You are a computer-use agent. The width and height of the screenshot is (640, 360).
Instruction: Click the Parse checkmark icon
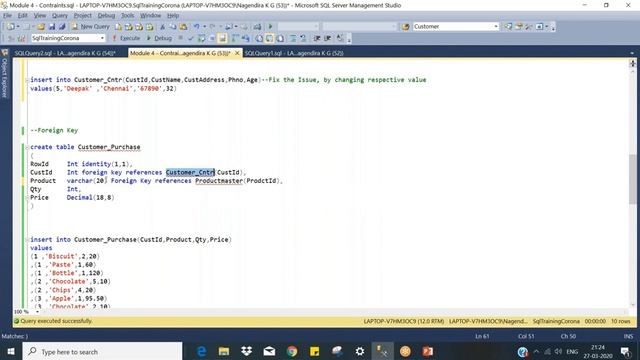click(x=190, y=38)
